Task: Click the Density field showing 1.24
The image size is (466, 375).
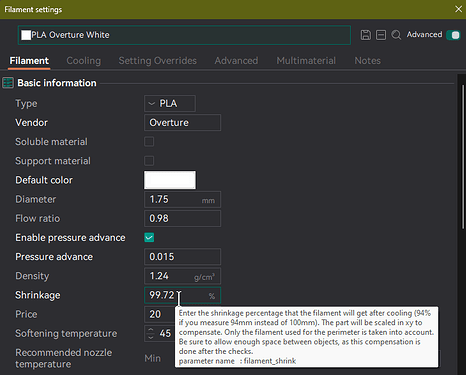Action: [x=182, y=276]
